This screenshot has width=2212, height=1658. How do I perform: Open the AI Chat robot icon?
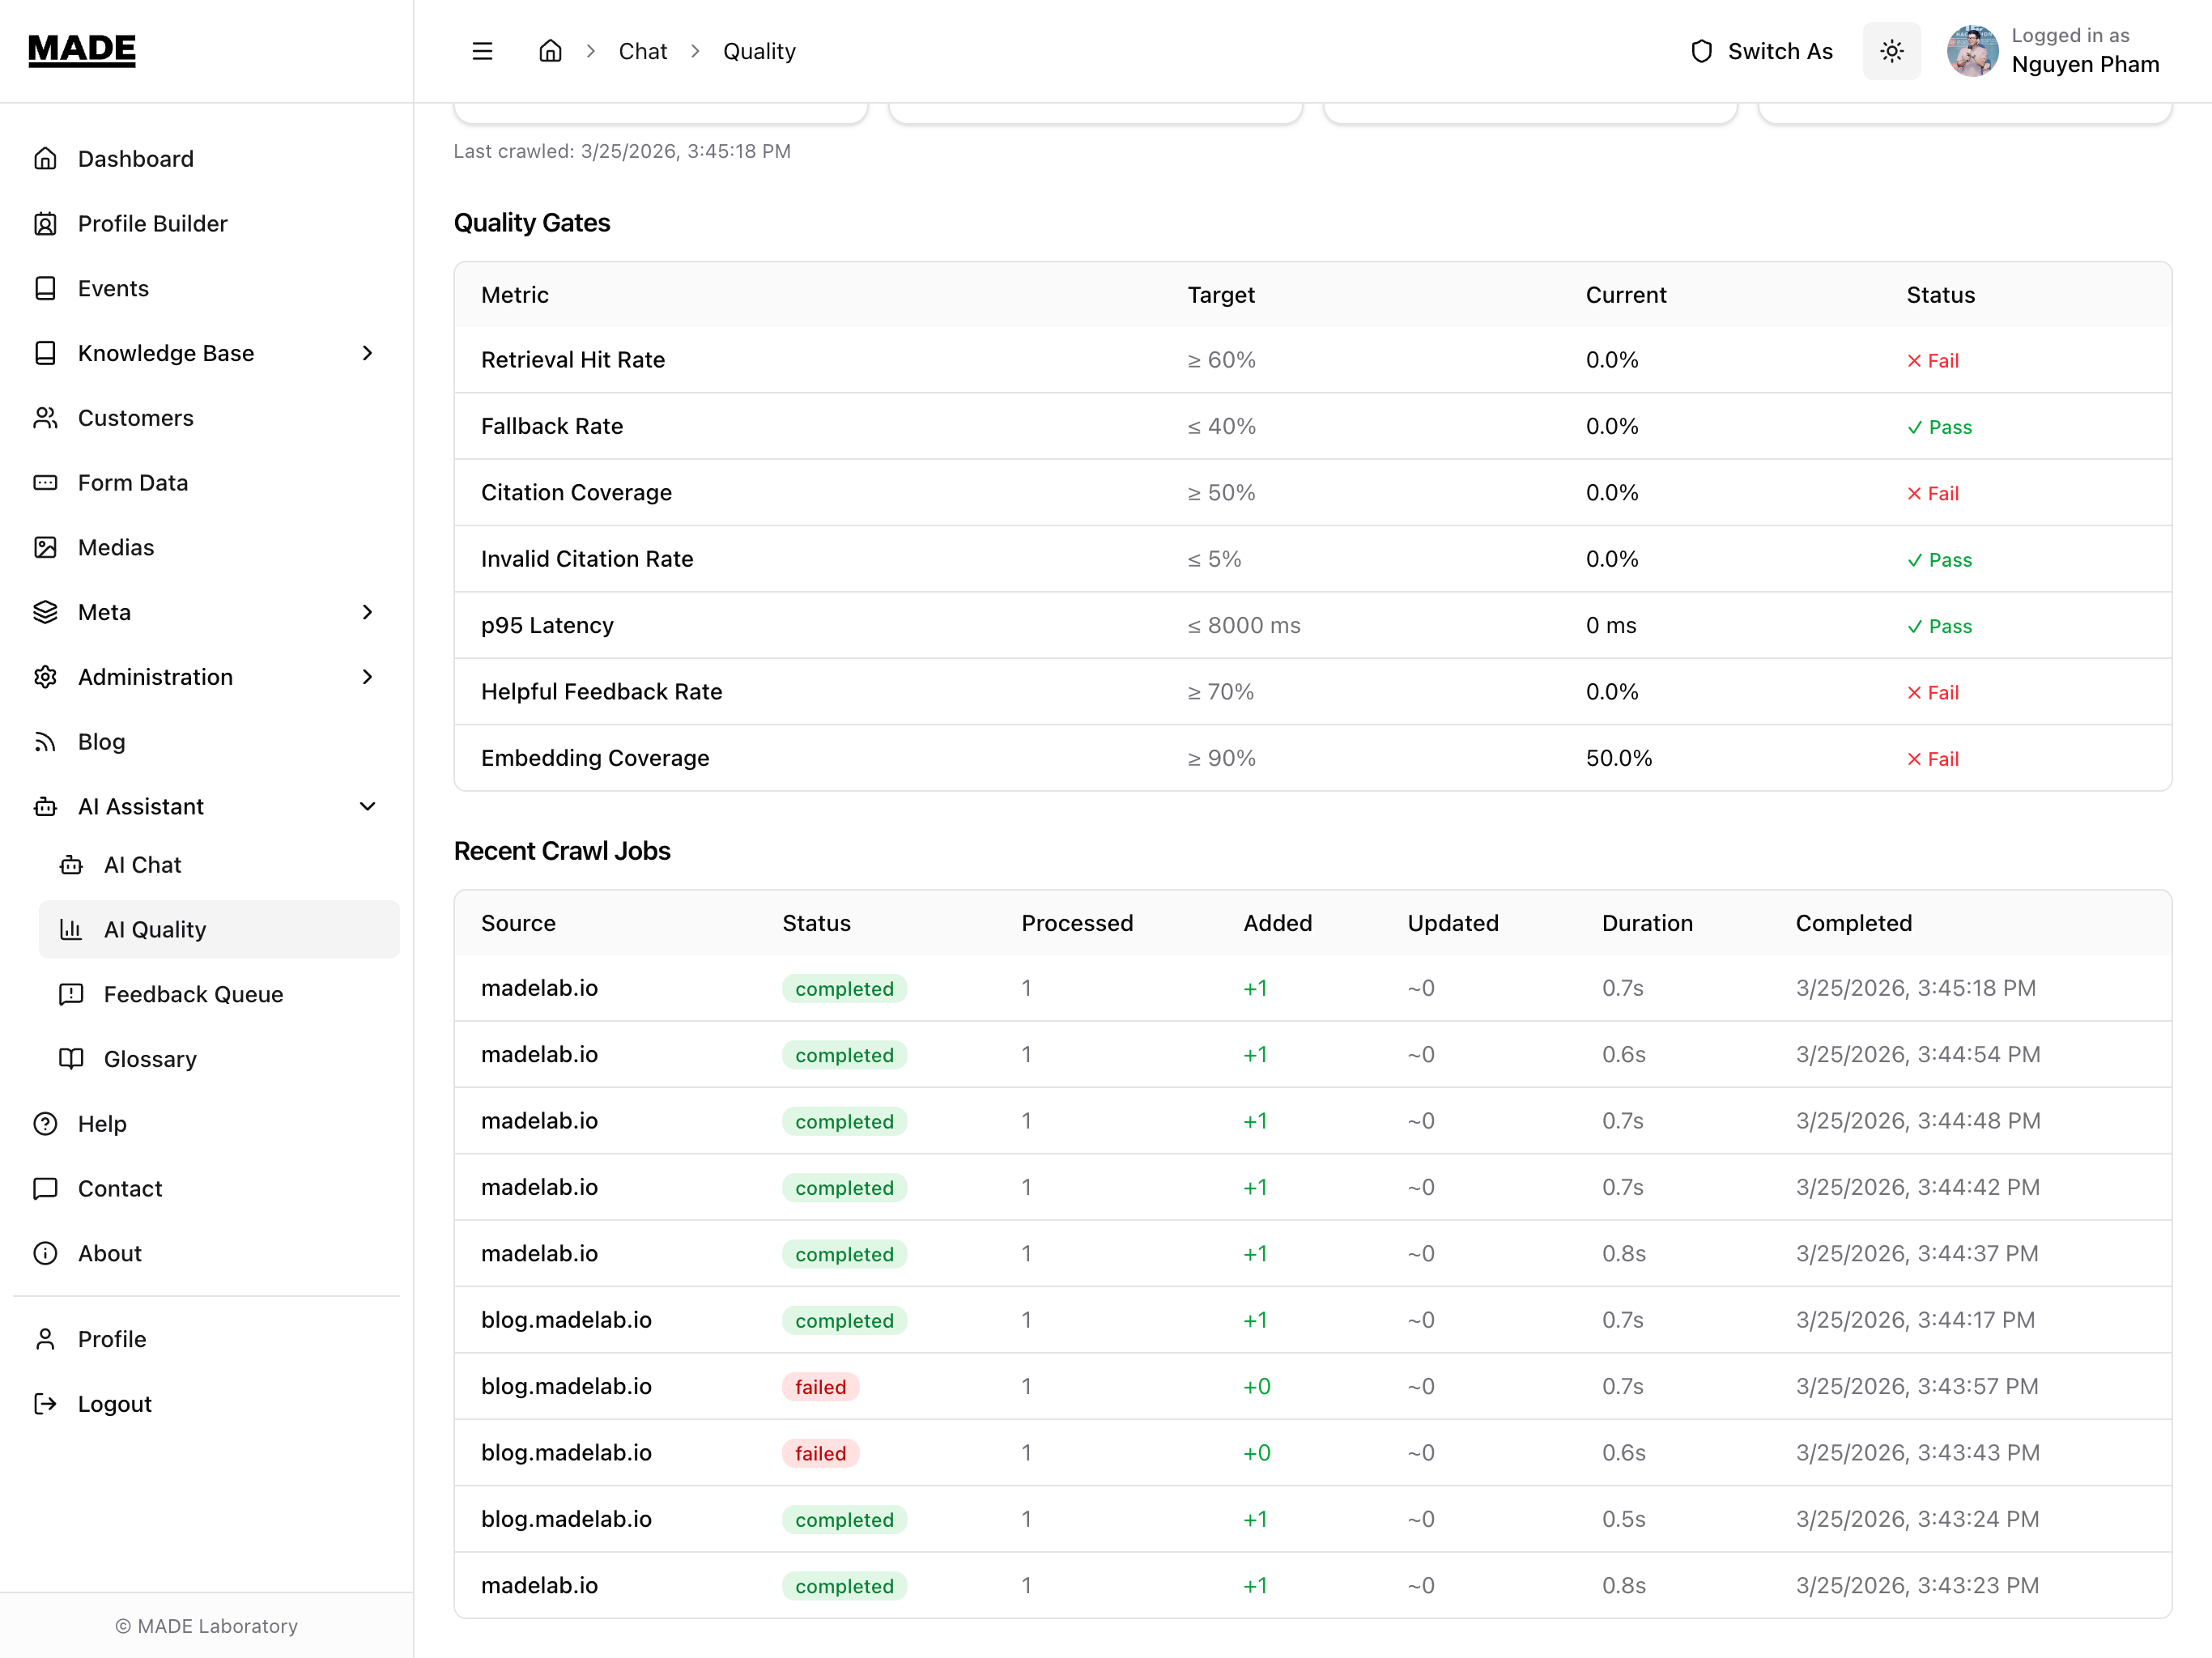[71, 865]
